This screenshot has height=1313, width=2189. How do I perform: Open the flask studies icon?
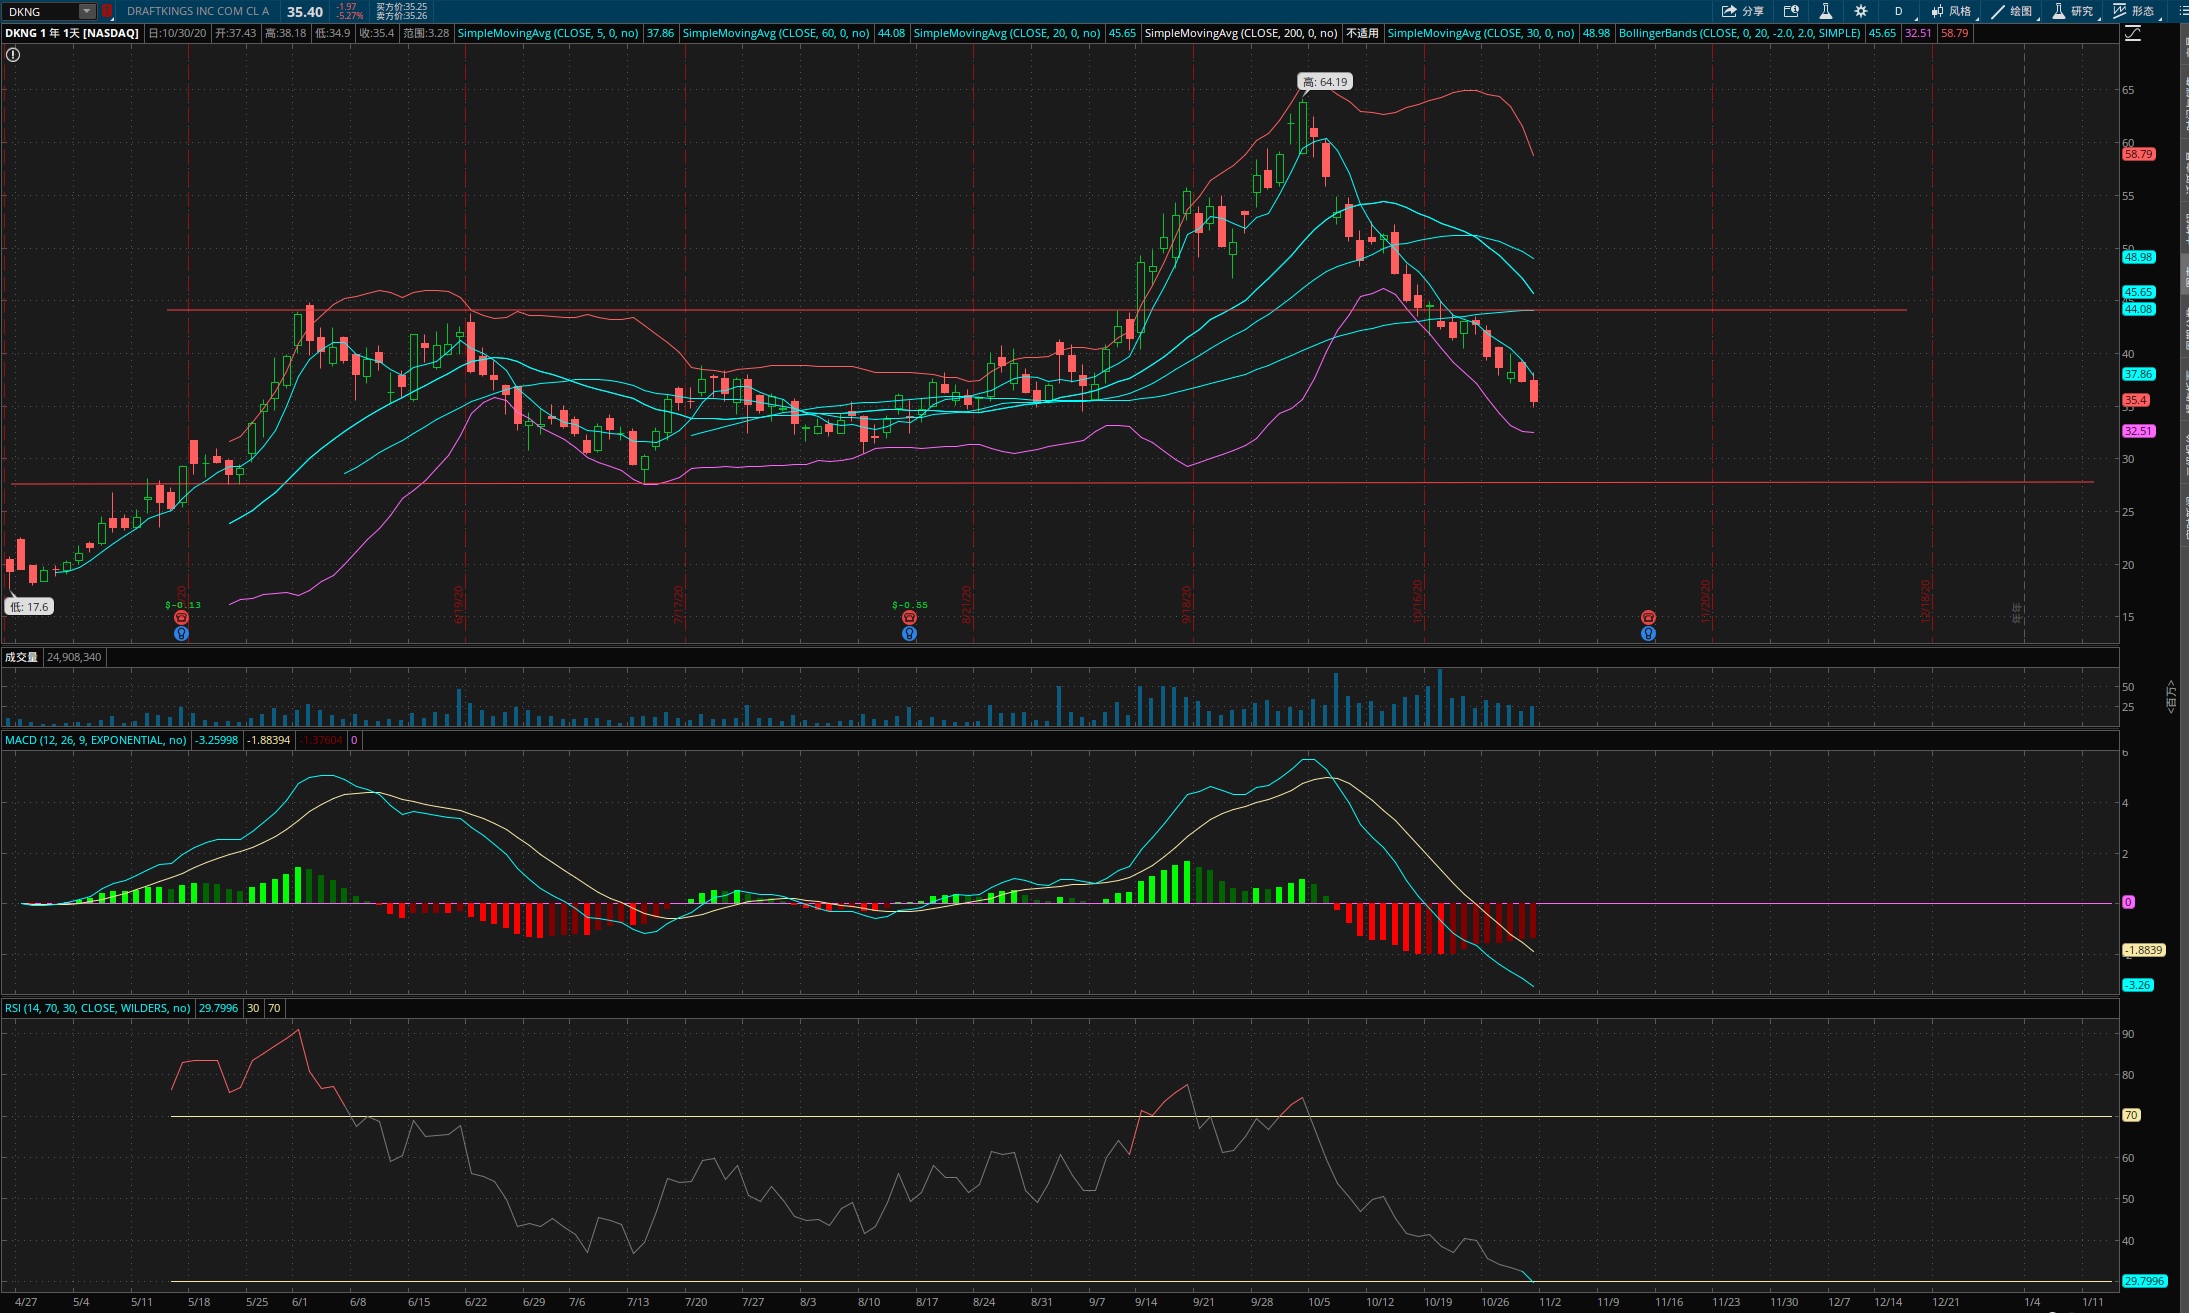point(1825,11)
